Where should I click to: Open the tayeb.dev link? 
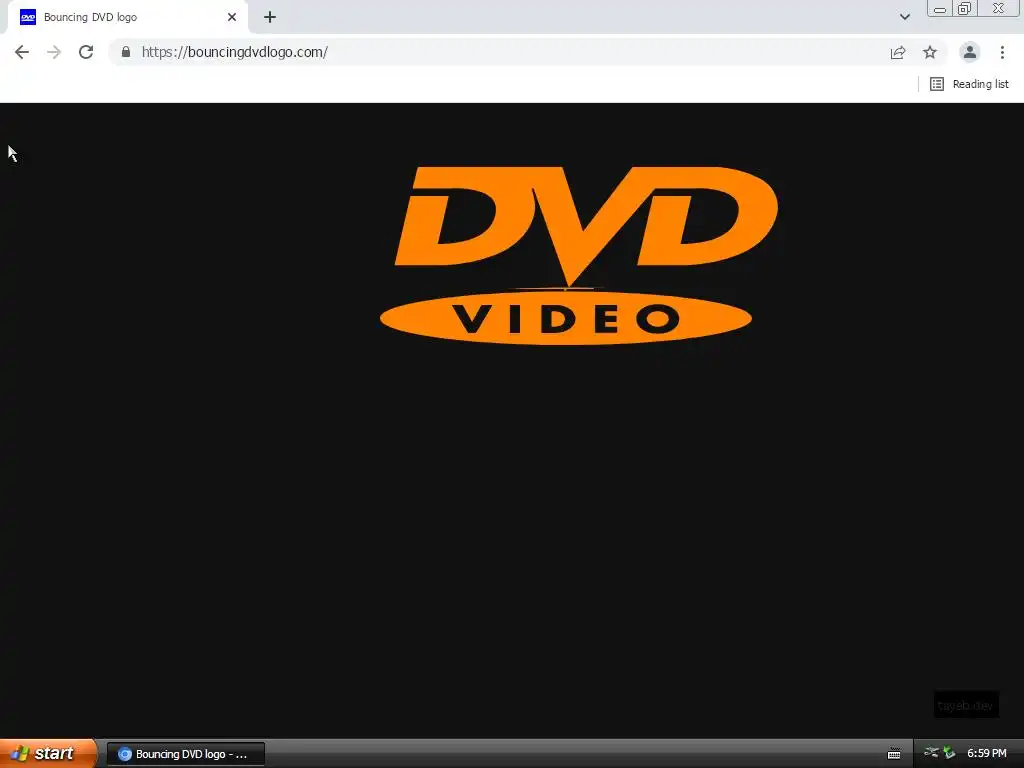pyautogui.click(x=965, y=705)
